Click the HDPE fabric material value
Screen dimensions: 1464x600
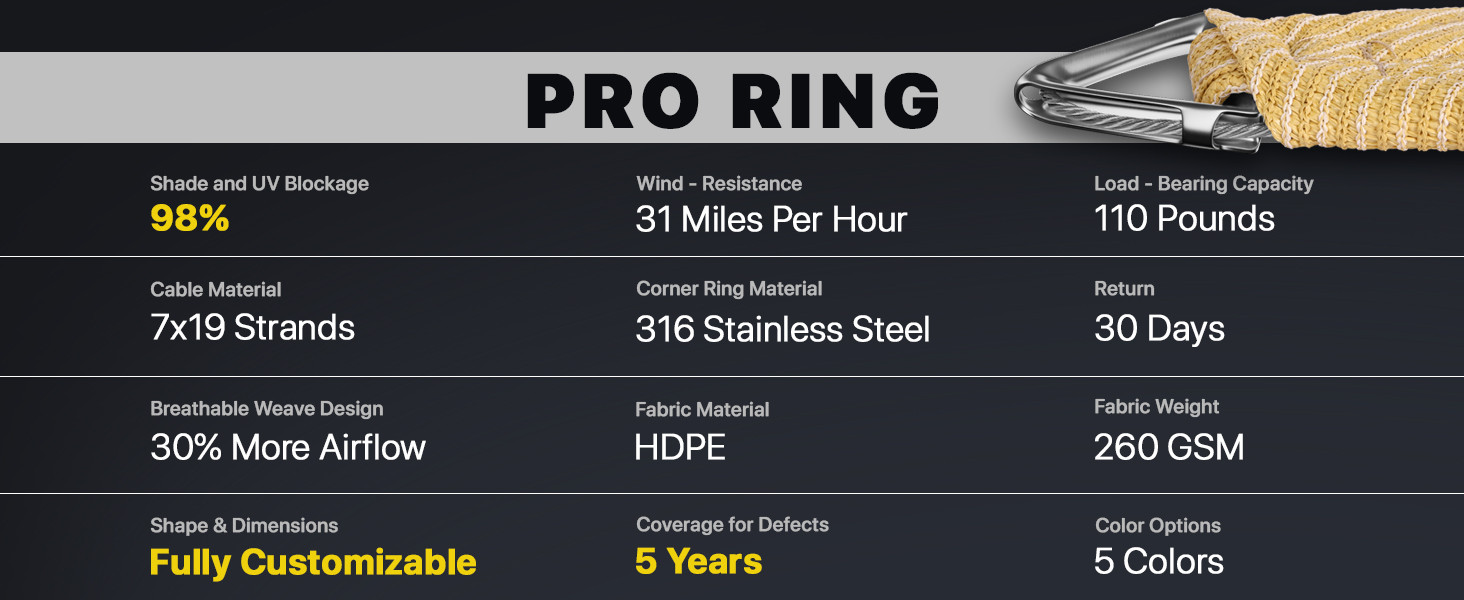(x=680, y=447)
